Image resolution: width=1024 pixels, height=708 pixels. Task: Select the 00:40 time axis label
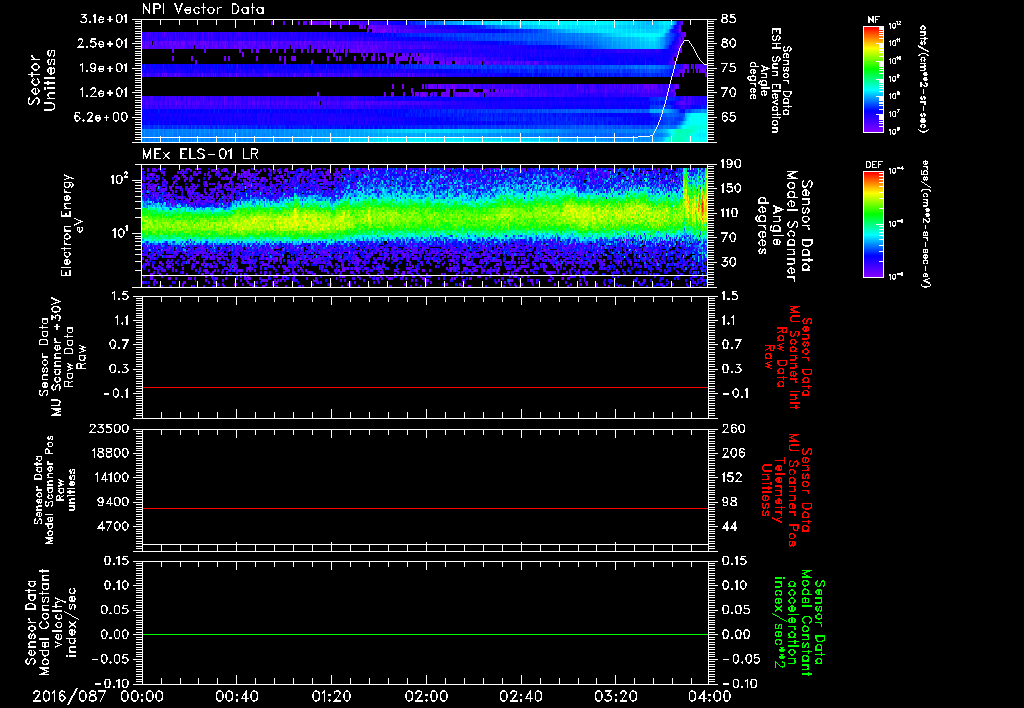click(236, 696)
